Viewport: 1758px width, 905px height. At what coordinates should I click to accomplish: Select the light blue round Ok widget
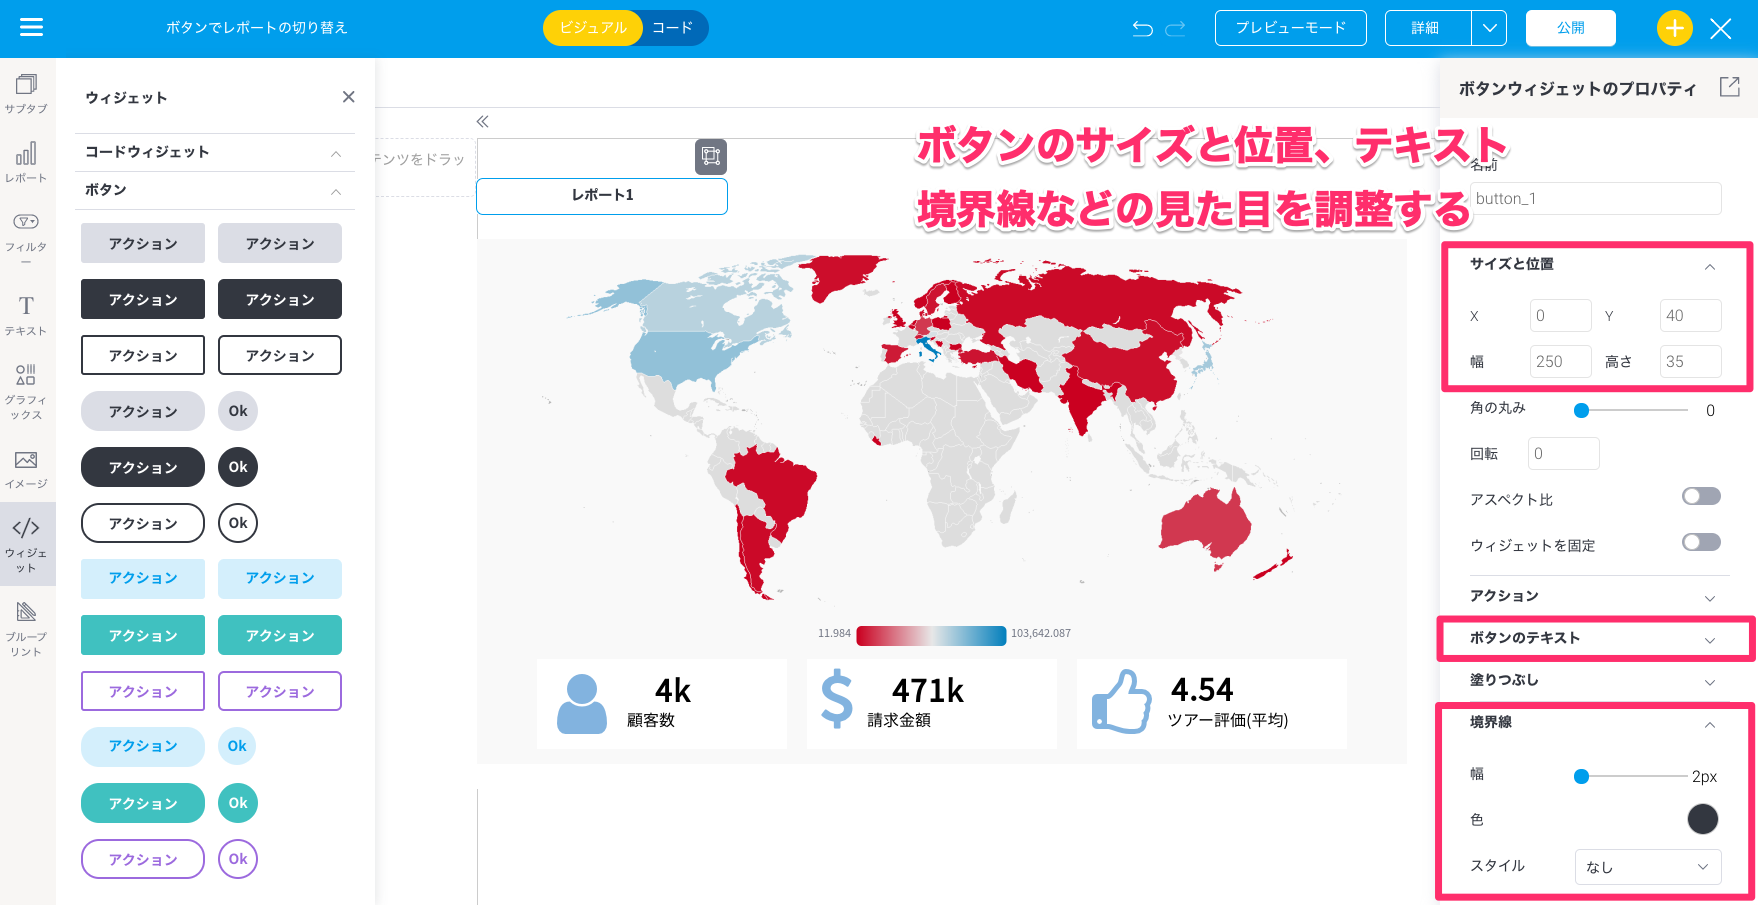[237, 746]
